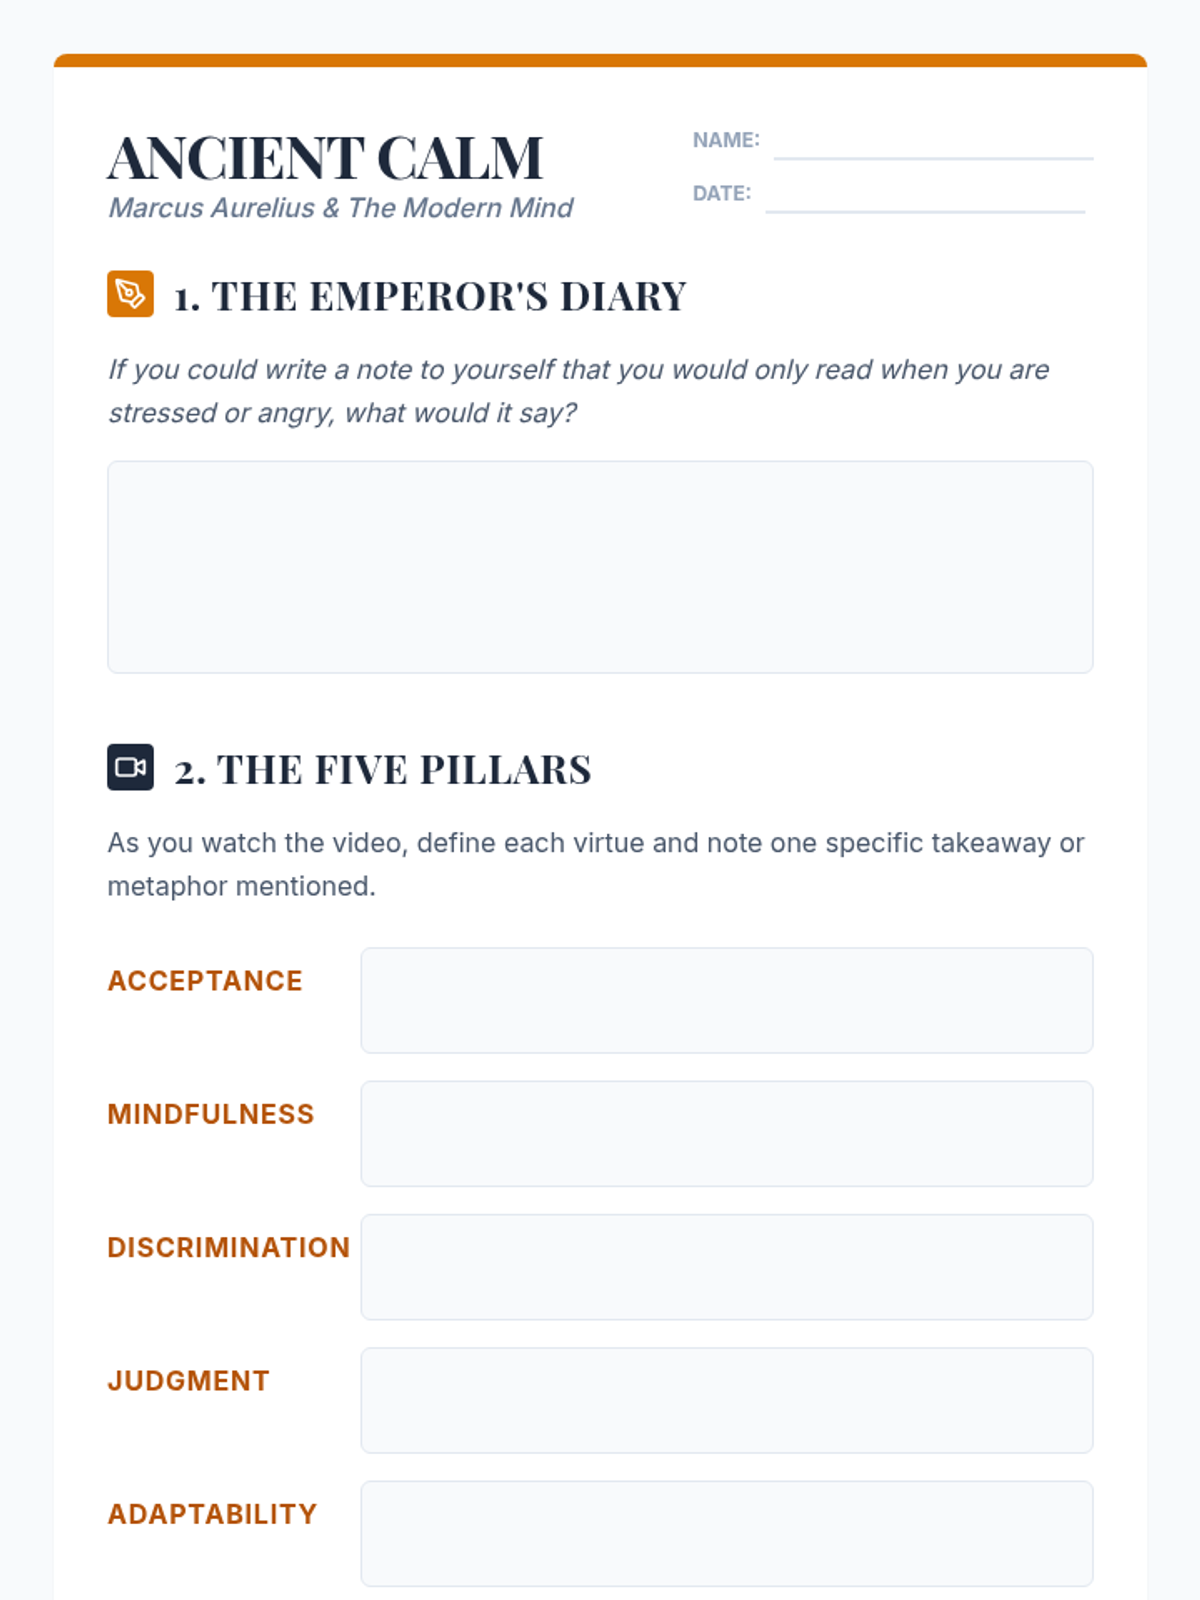The width and height of the screenshot is (1200, 1600).
Task: Click the dark video camera icon
Action: 130,767
